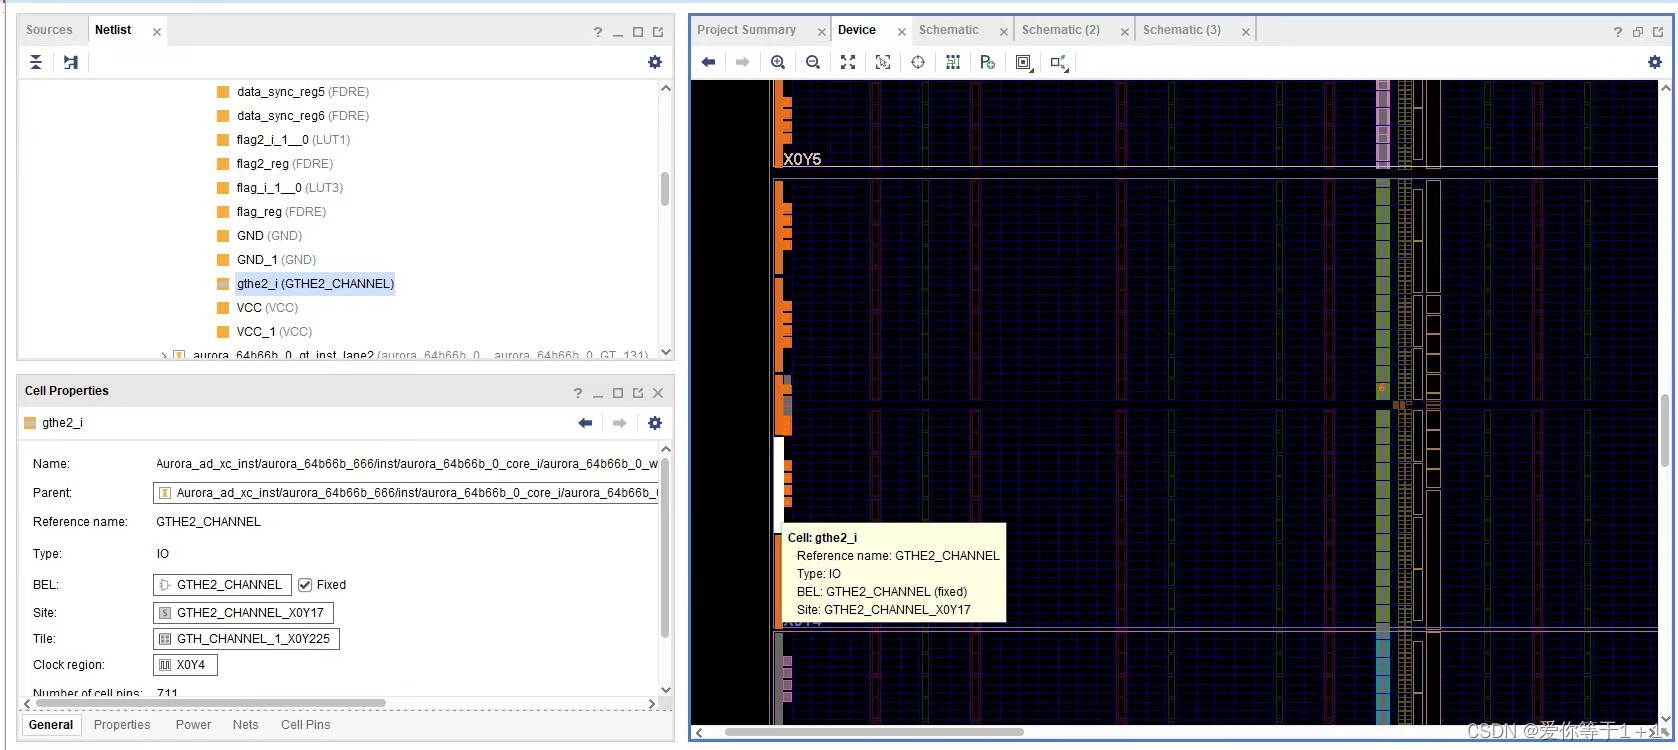Close the Netlist tab
1678x750 pixels.
point(157,32)
